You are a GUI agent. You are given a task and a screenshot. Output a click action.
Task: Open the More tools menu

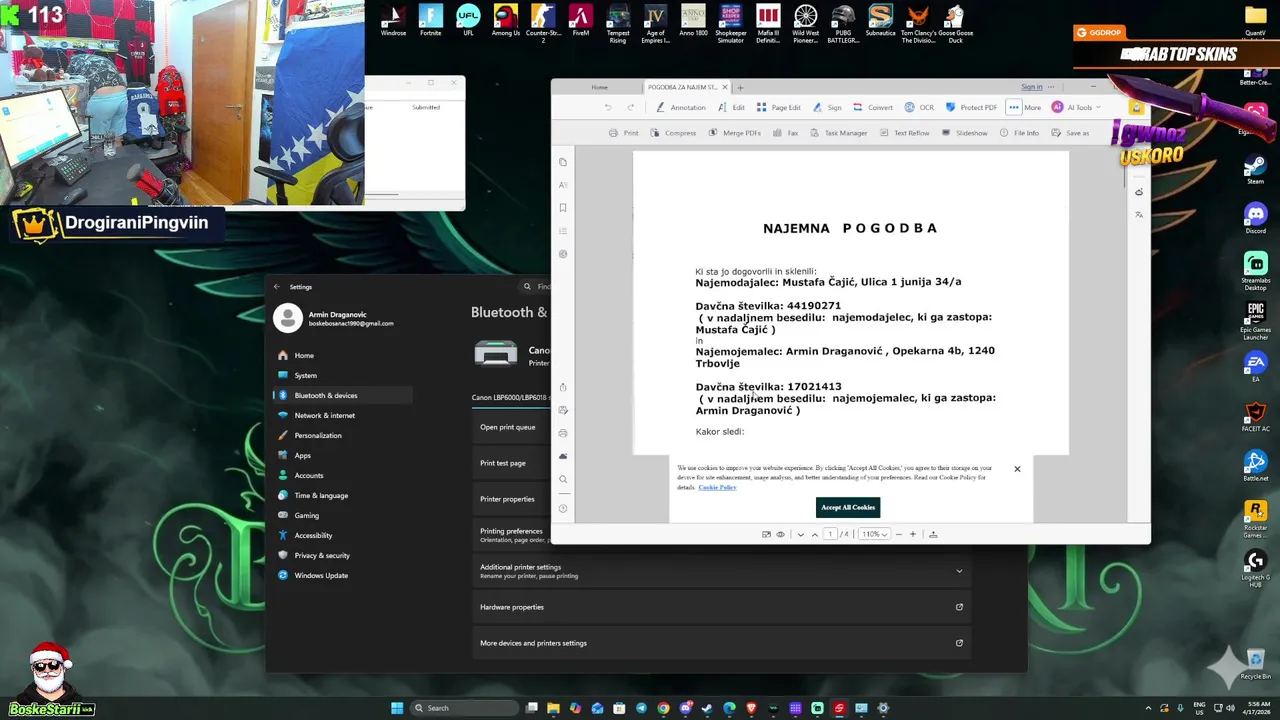[1025, 107]
